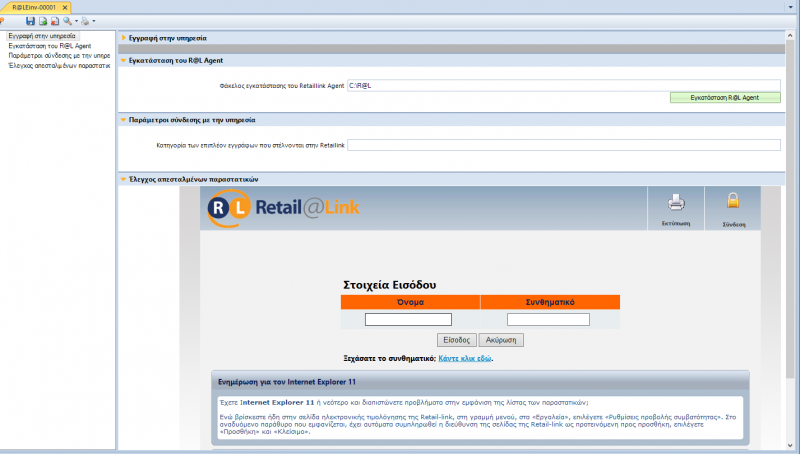This screenshot has height=454, width=800.
Task: Click the Retaillink Agent install folder field
Action: click(x=564, y=86)
